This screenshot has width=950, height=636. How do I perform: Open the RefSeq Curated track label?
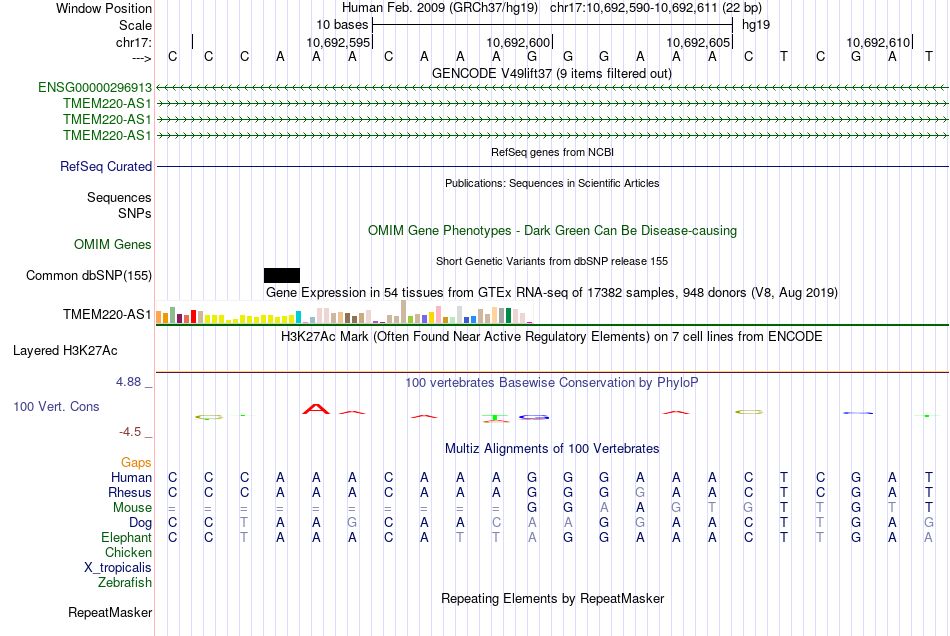(x=105, y=167)
